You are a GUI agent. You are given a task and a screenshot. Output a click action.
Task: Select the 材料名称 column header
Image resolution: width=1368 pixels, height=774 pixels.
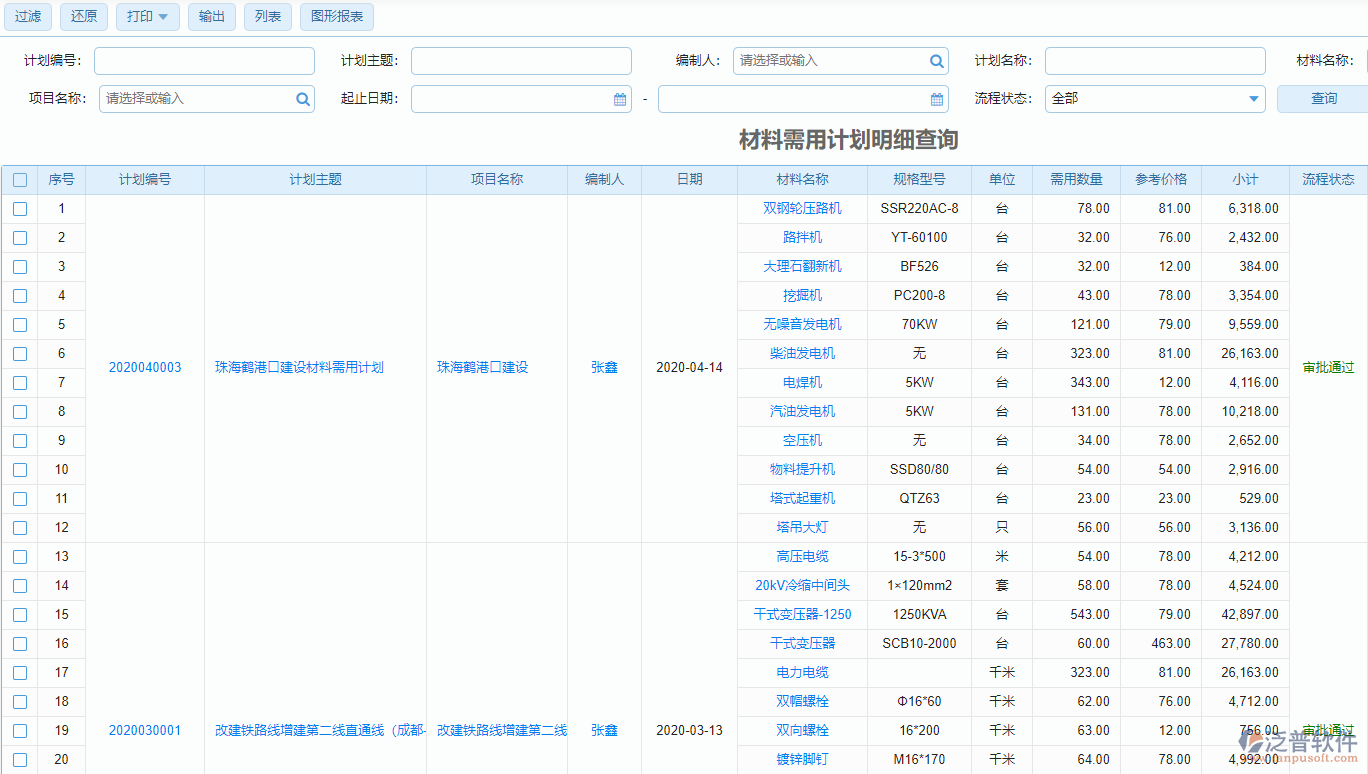coord(802,179)
